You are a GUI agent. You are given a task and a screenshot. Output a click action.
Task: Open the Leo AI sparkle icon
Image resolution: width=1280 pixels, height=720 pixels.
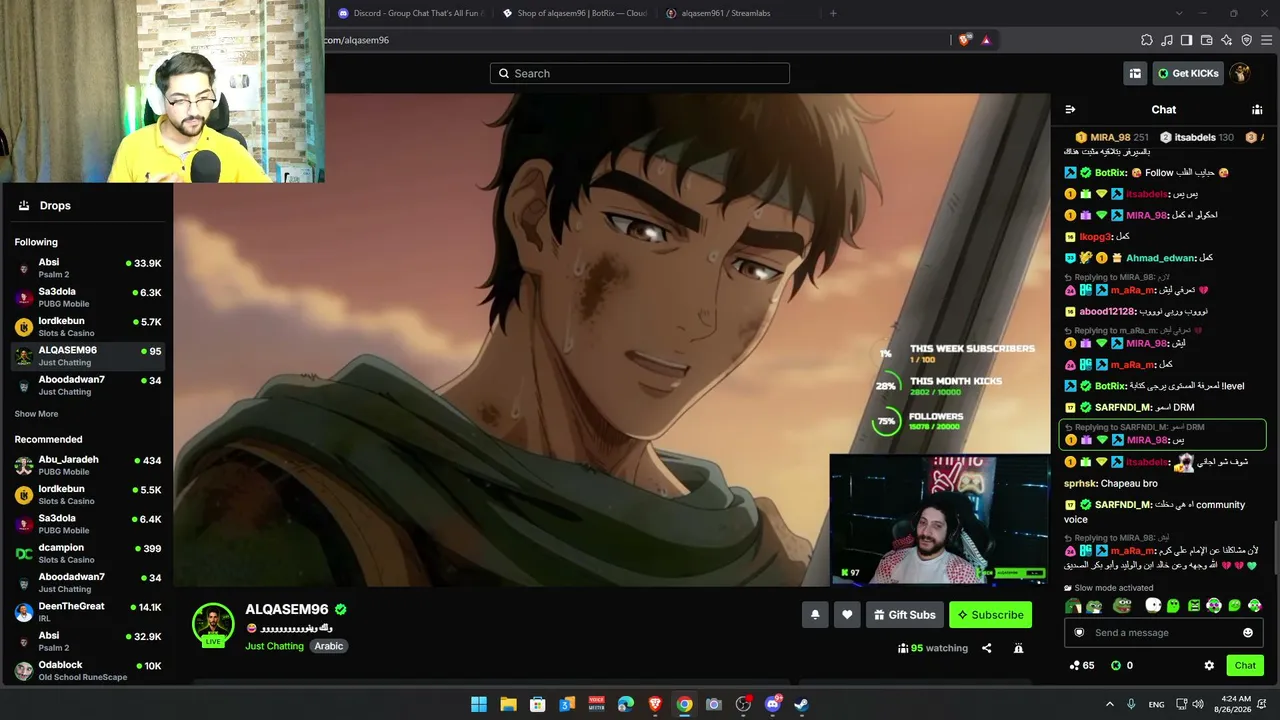[x=1226, y=40]
